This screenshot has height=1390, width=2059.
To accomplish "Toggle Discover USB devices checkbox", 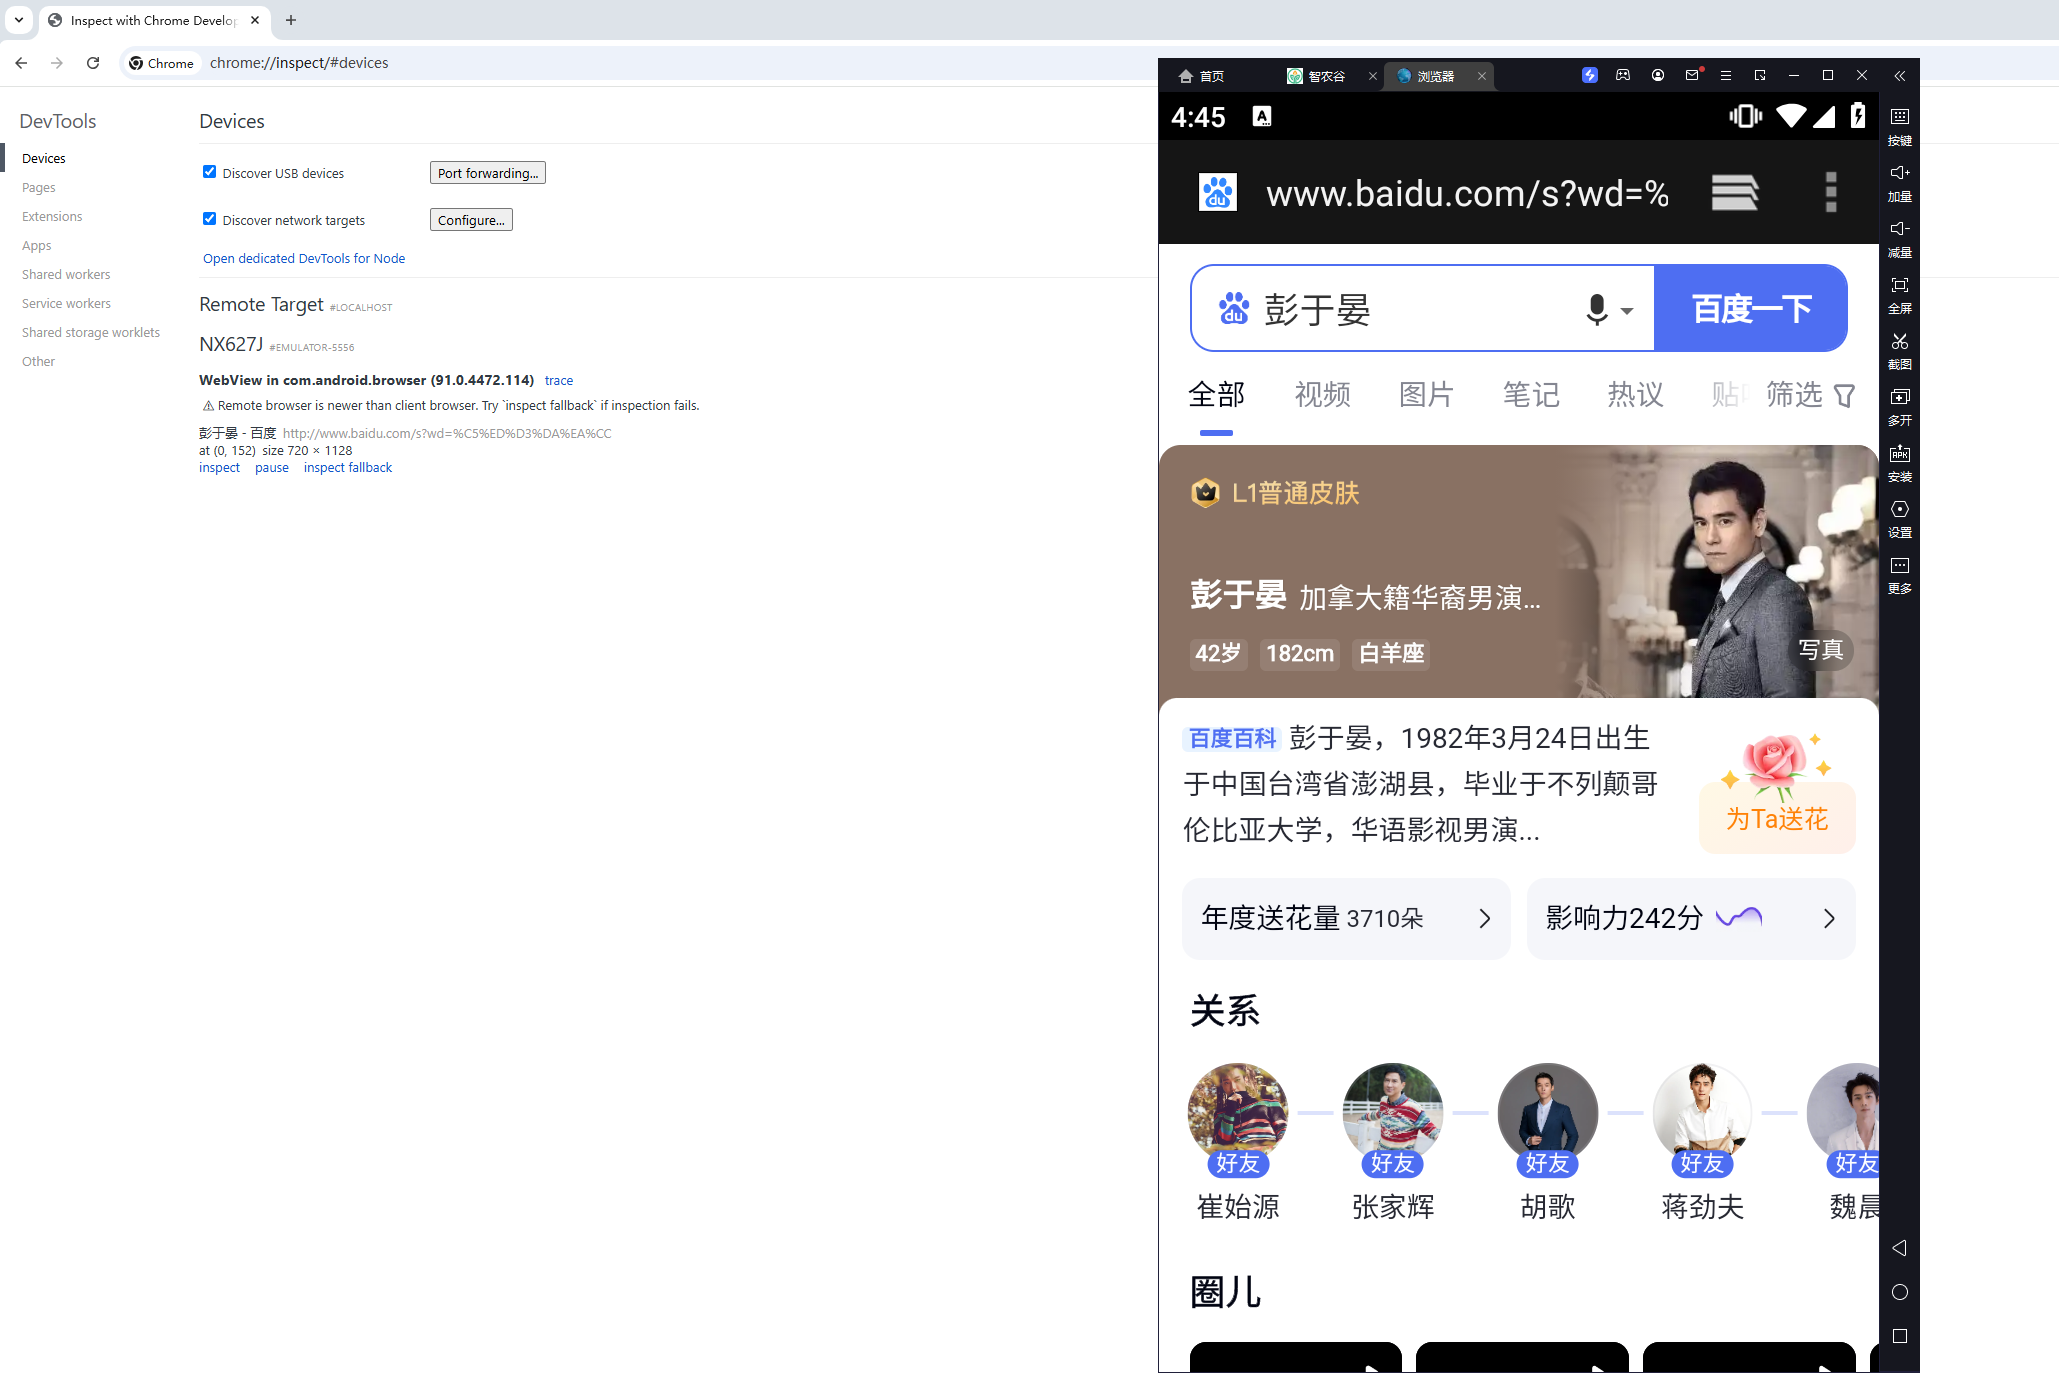I will coord(210,172).
